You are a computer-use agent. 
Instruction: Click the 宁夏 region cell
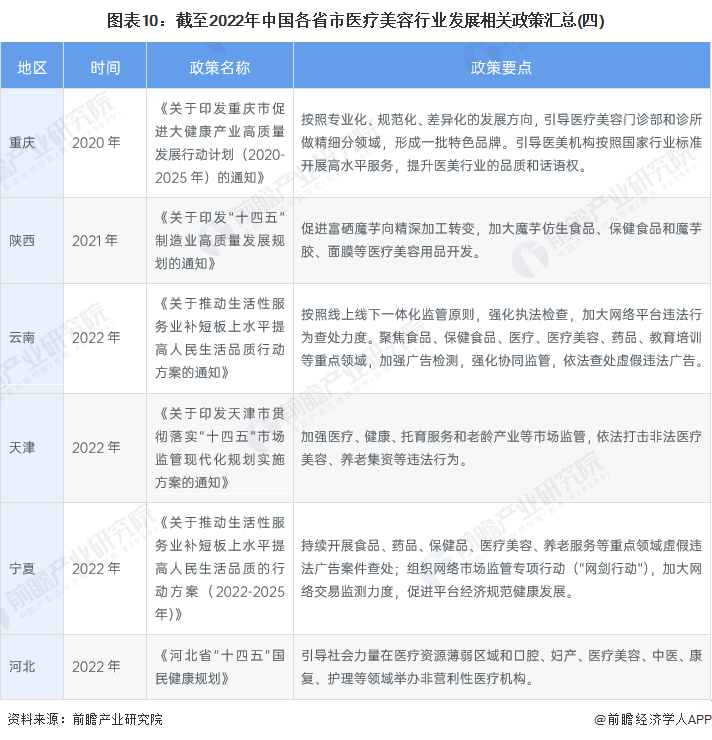[21, 567]
